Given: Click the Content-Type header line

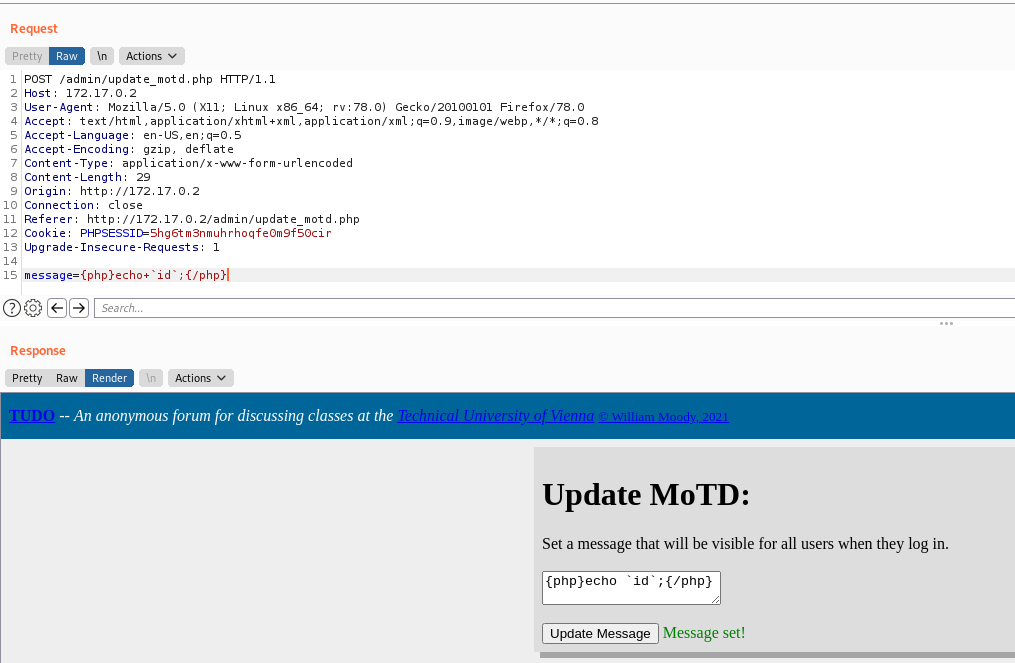Looking at the screenshot, I should coord(188,163).
